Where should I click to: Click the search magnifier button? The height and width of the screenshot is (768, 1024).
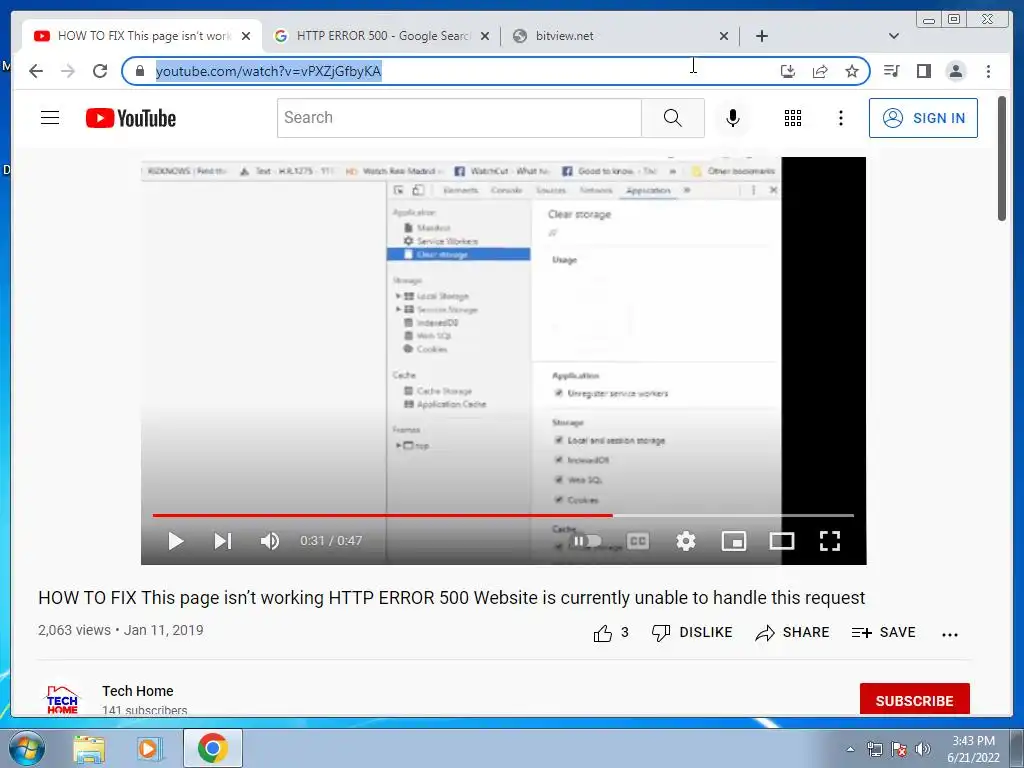[x=673, y=118]
